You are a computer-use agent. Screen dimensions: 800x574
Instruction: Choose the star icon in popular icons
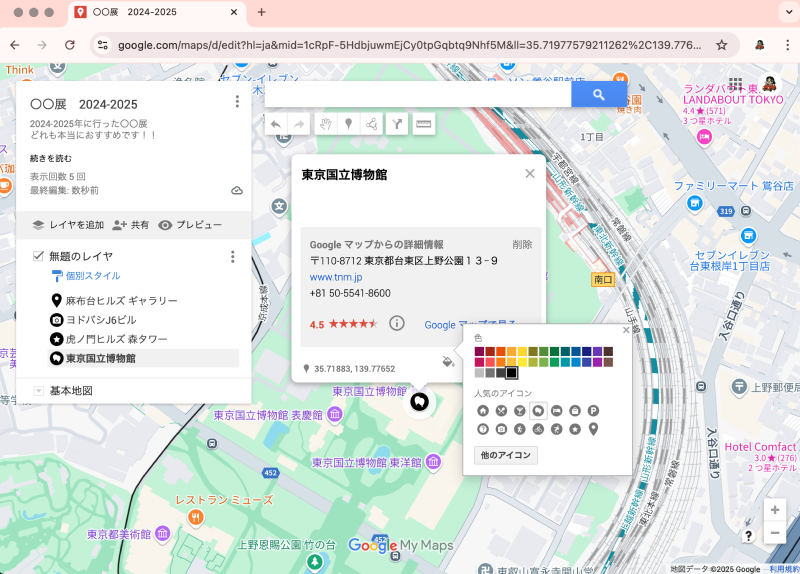point(574,429)
